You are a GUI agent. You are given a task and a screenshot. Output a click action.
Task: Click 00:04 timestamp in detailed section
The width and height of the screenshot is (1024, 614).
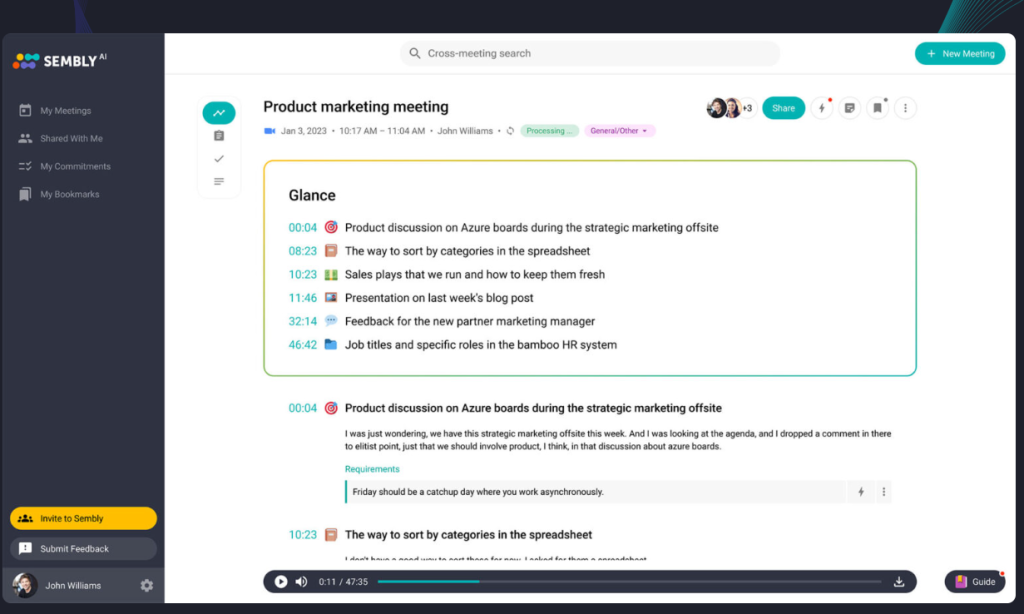click(302, 408)
